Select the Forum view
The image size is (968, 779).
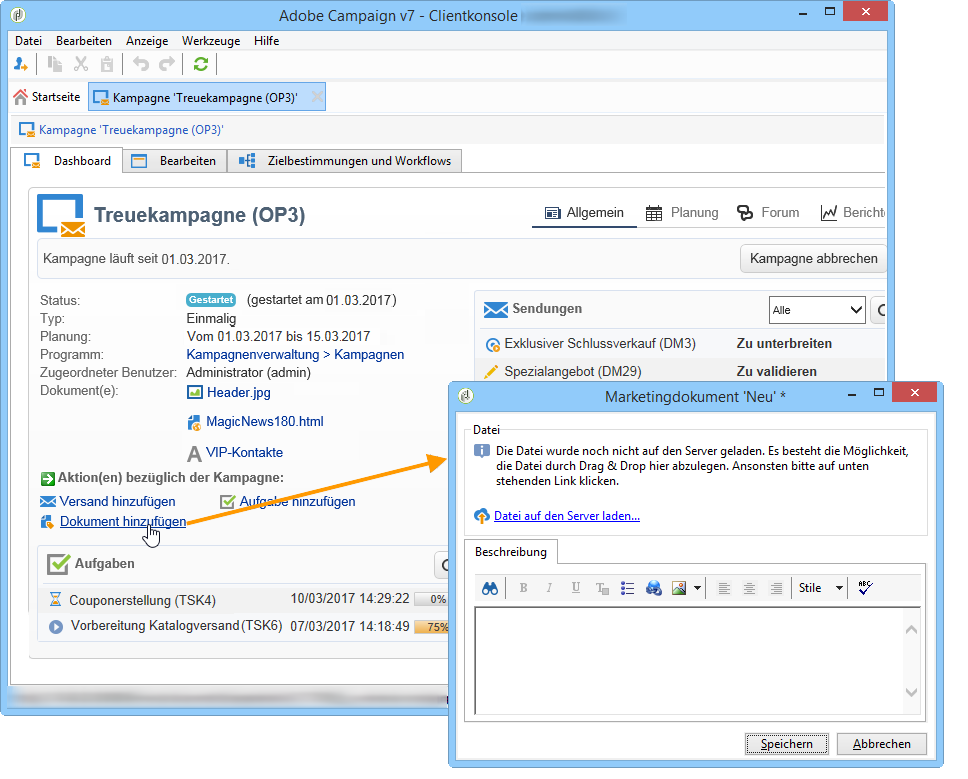coord(768,213)
